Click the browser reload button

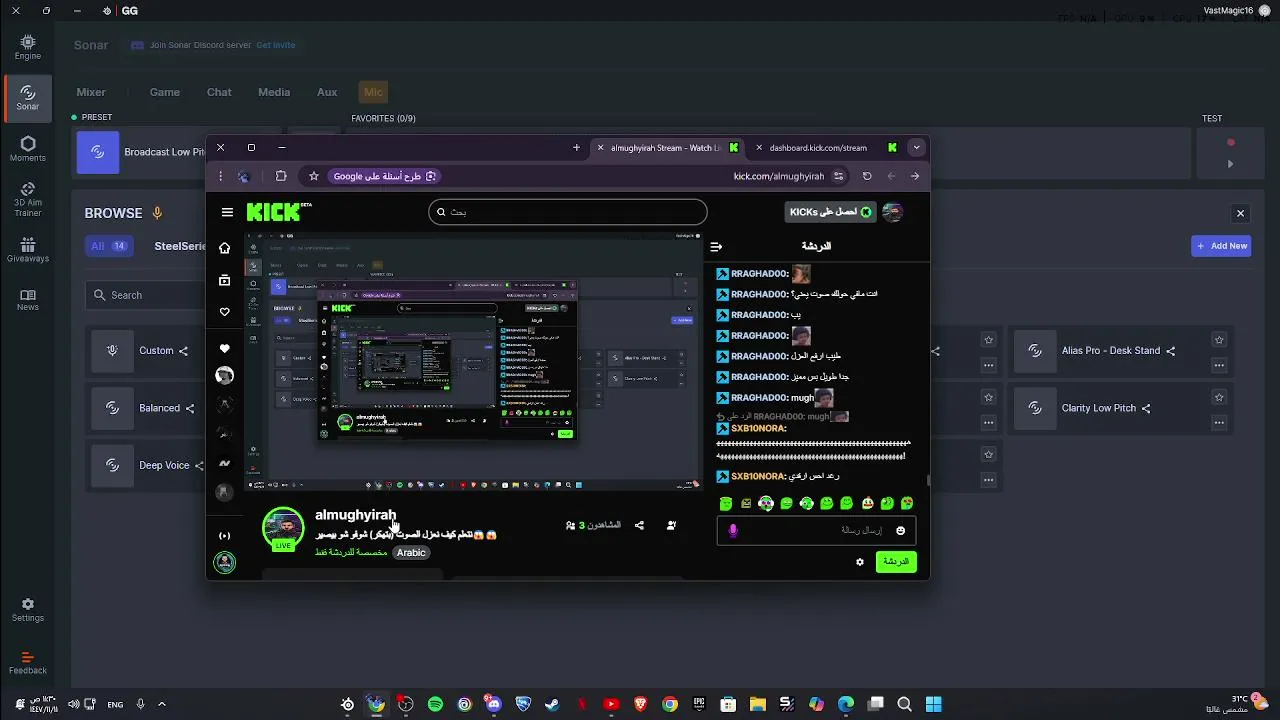click(x=867, y=176)
